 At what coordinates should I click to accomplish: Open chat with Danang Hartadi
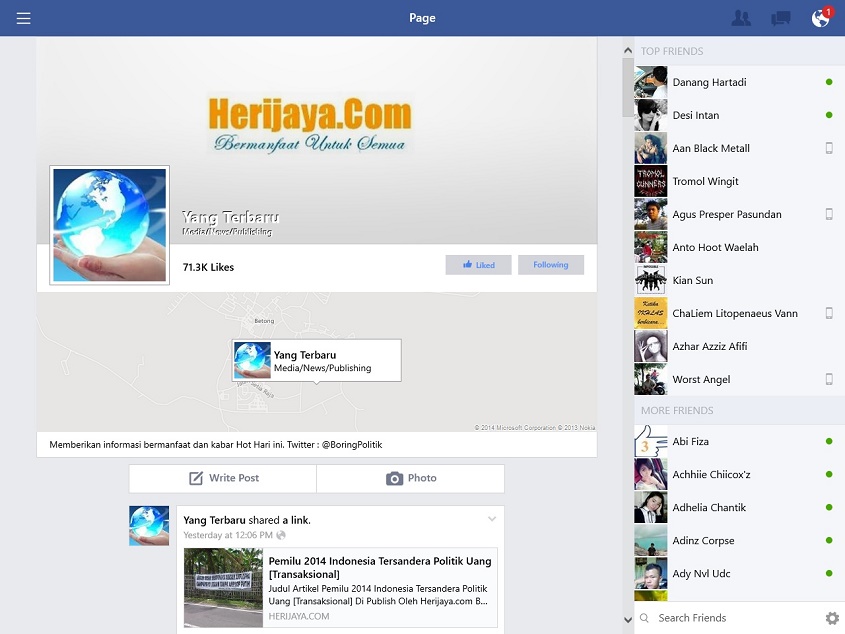coord(709,82)
